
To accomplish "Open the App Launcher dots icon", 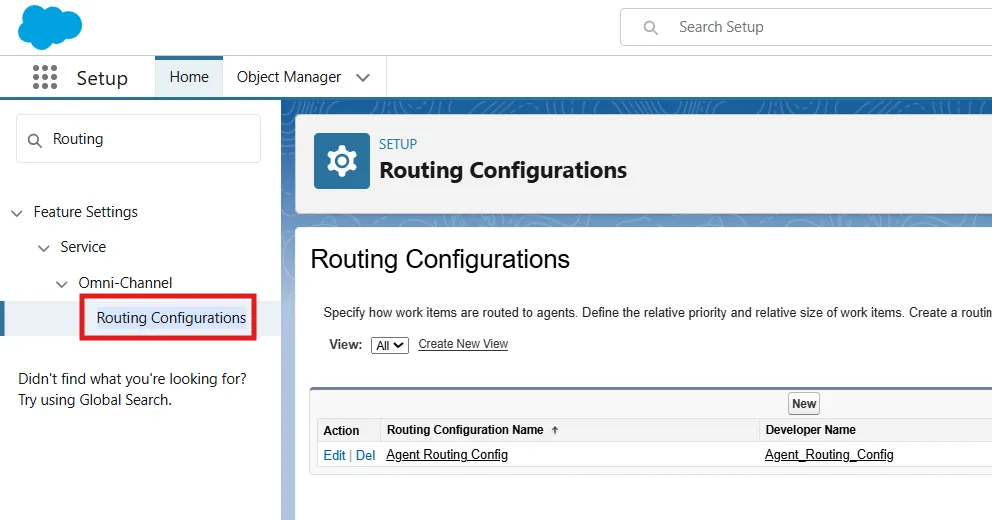I will tap(45, 78).
